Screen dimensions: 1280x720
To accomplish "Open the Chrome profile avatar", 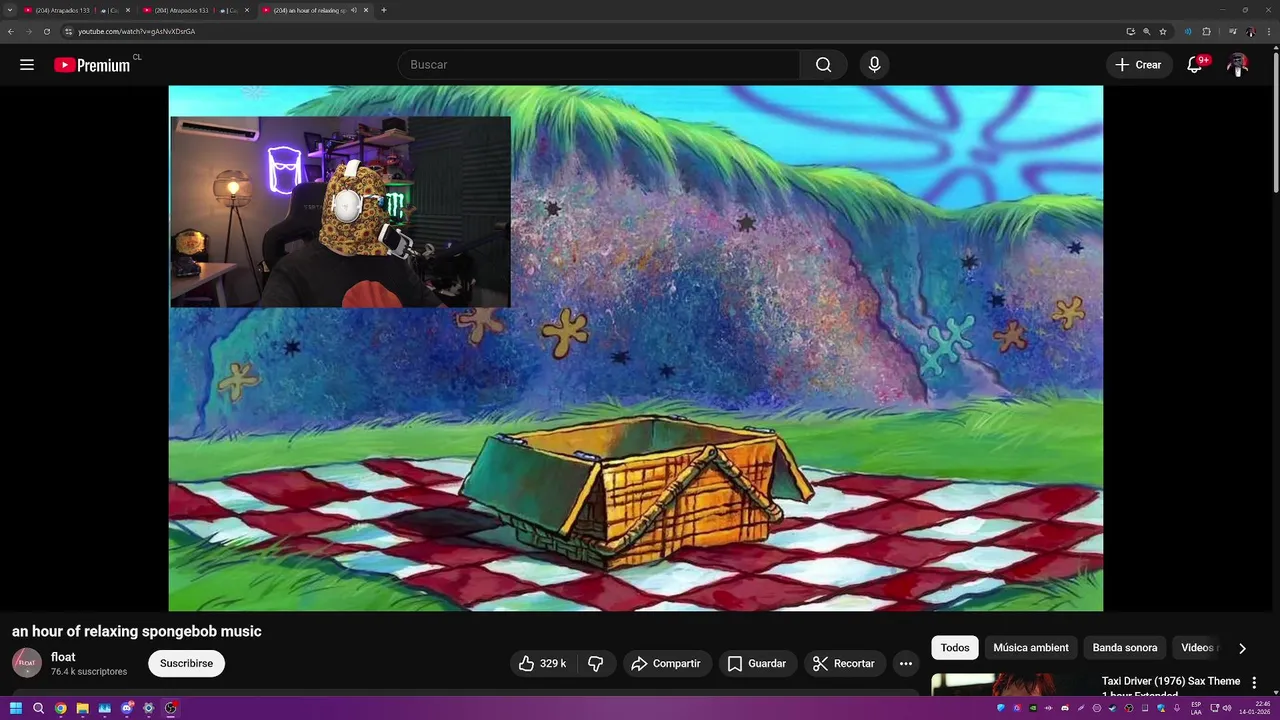I will coord(1250,31).
